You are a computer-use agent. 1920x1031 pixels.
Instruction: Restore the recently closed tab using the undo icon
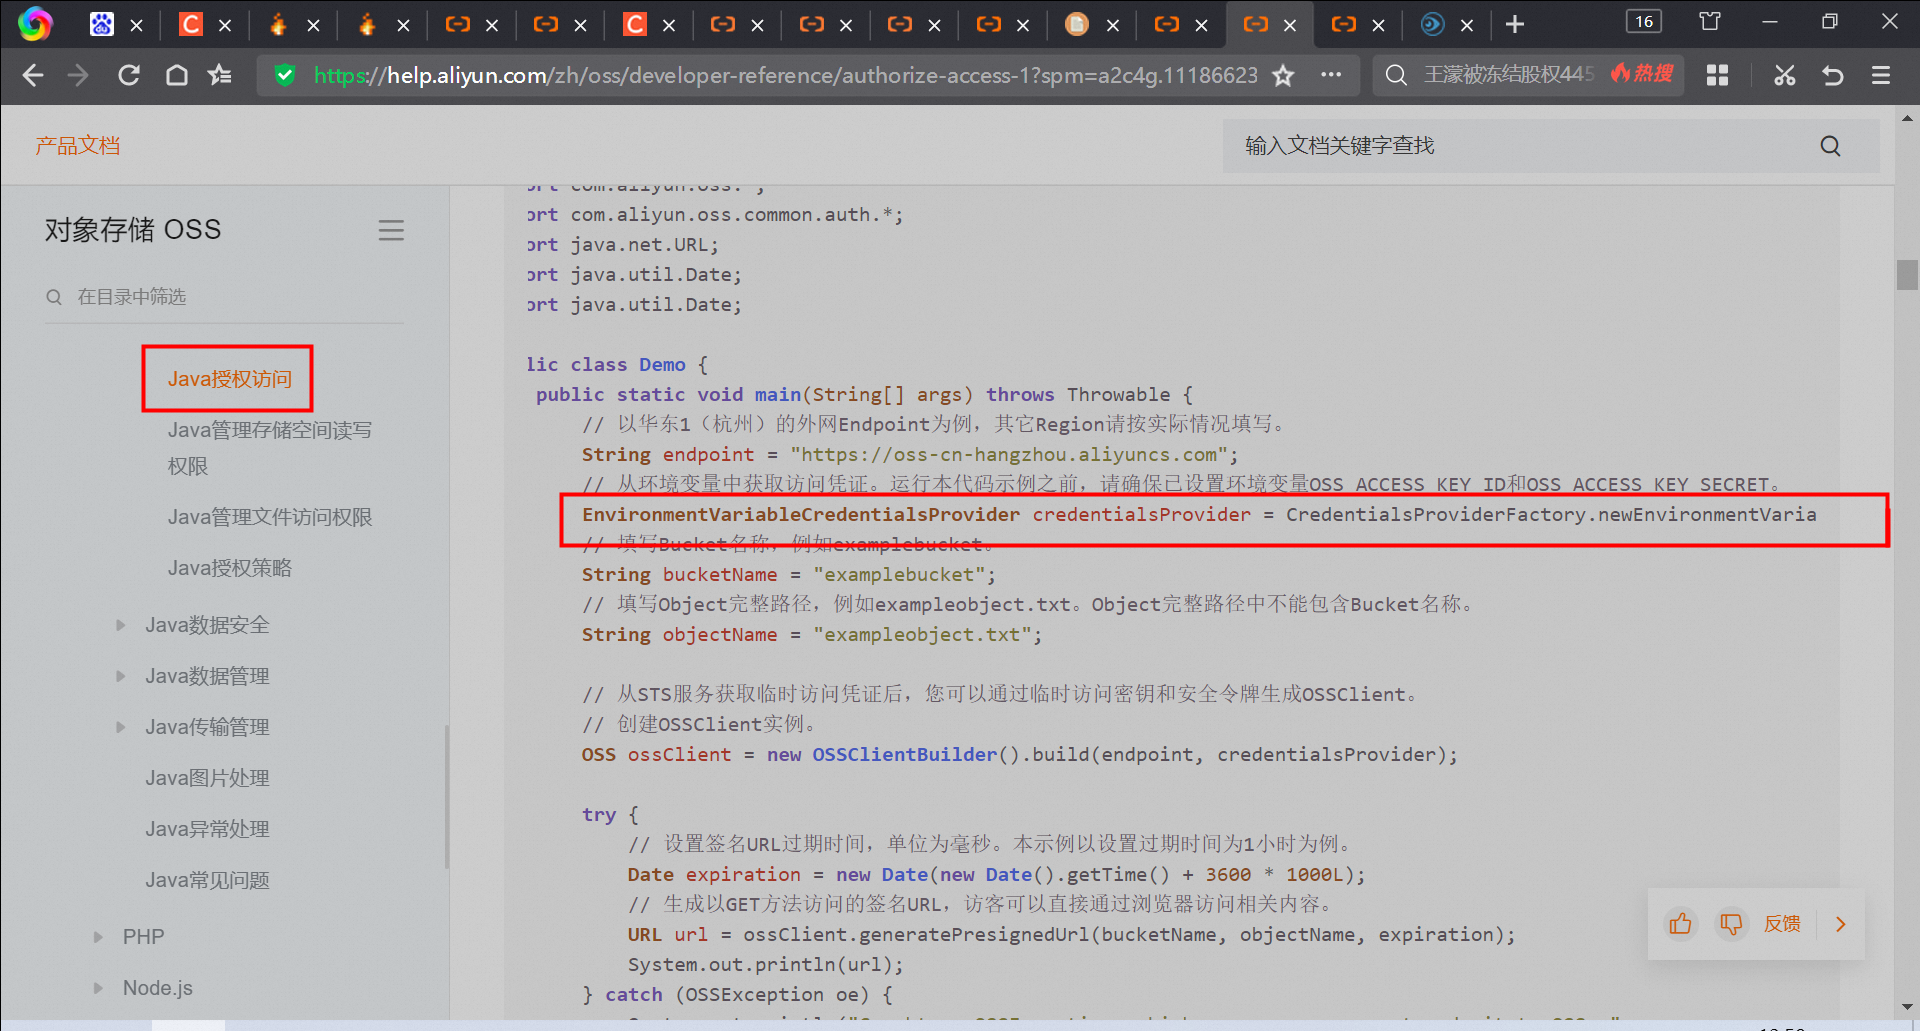[1833, 75]
